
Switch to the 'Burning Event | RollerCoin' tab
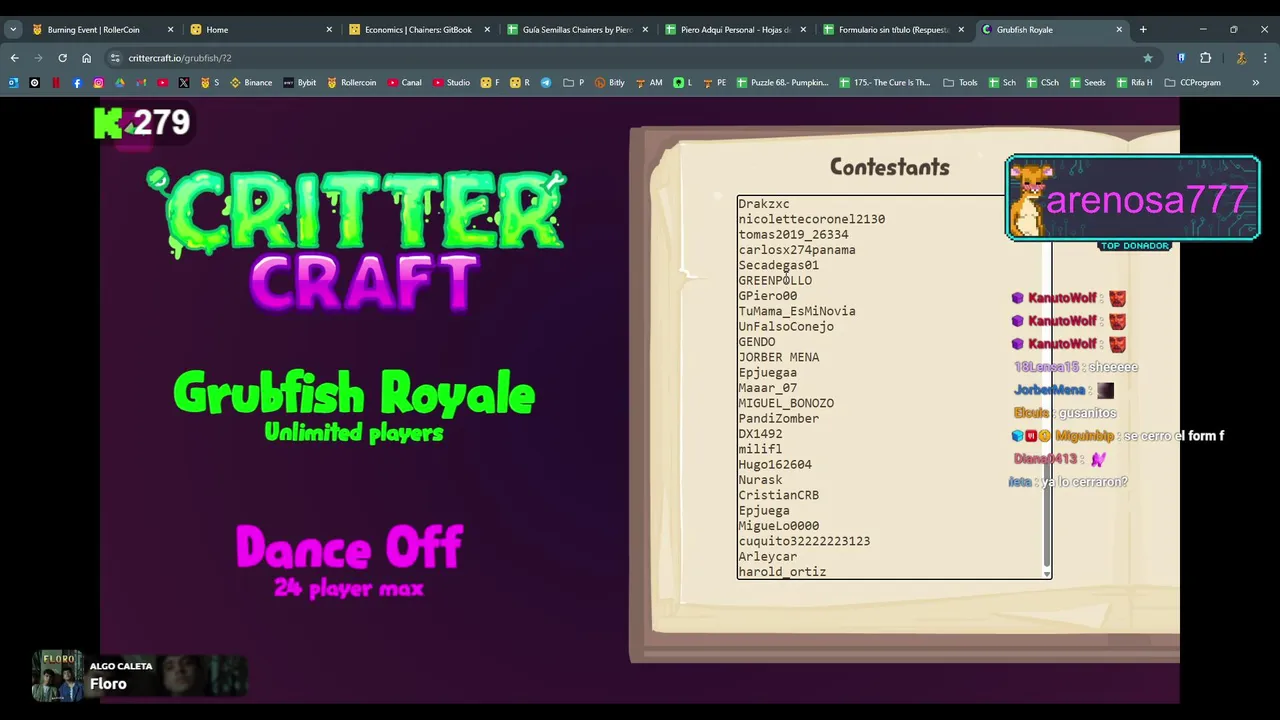pyautogui.click(x=102, y=29)
